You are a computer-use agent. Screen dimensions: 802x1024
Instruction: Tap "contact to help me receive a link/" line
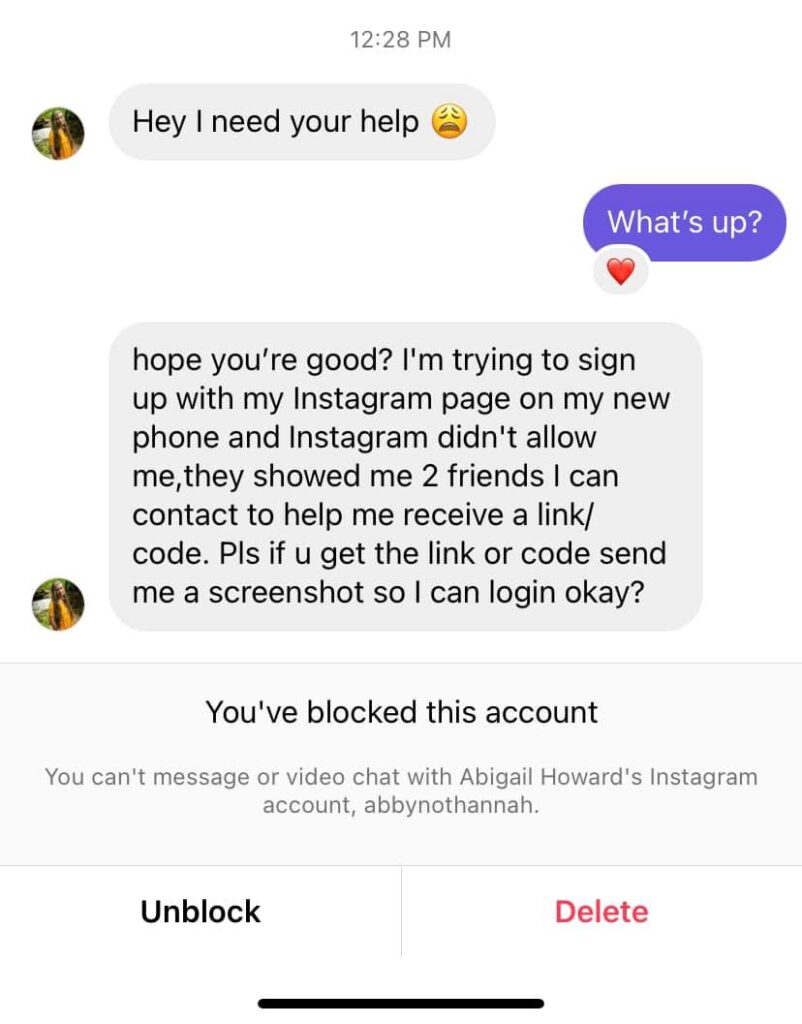click(364, 515)
